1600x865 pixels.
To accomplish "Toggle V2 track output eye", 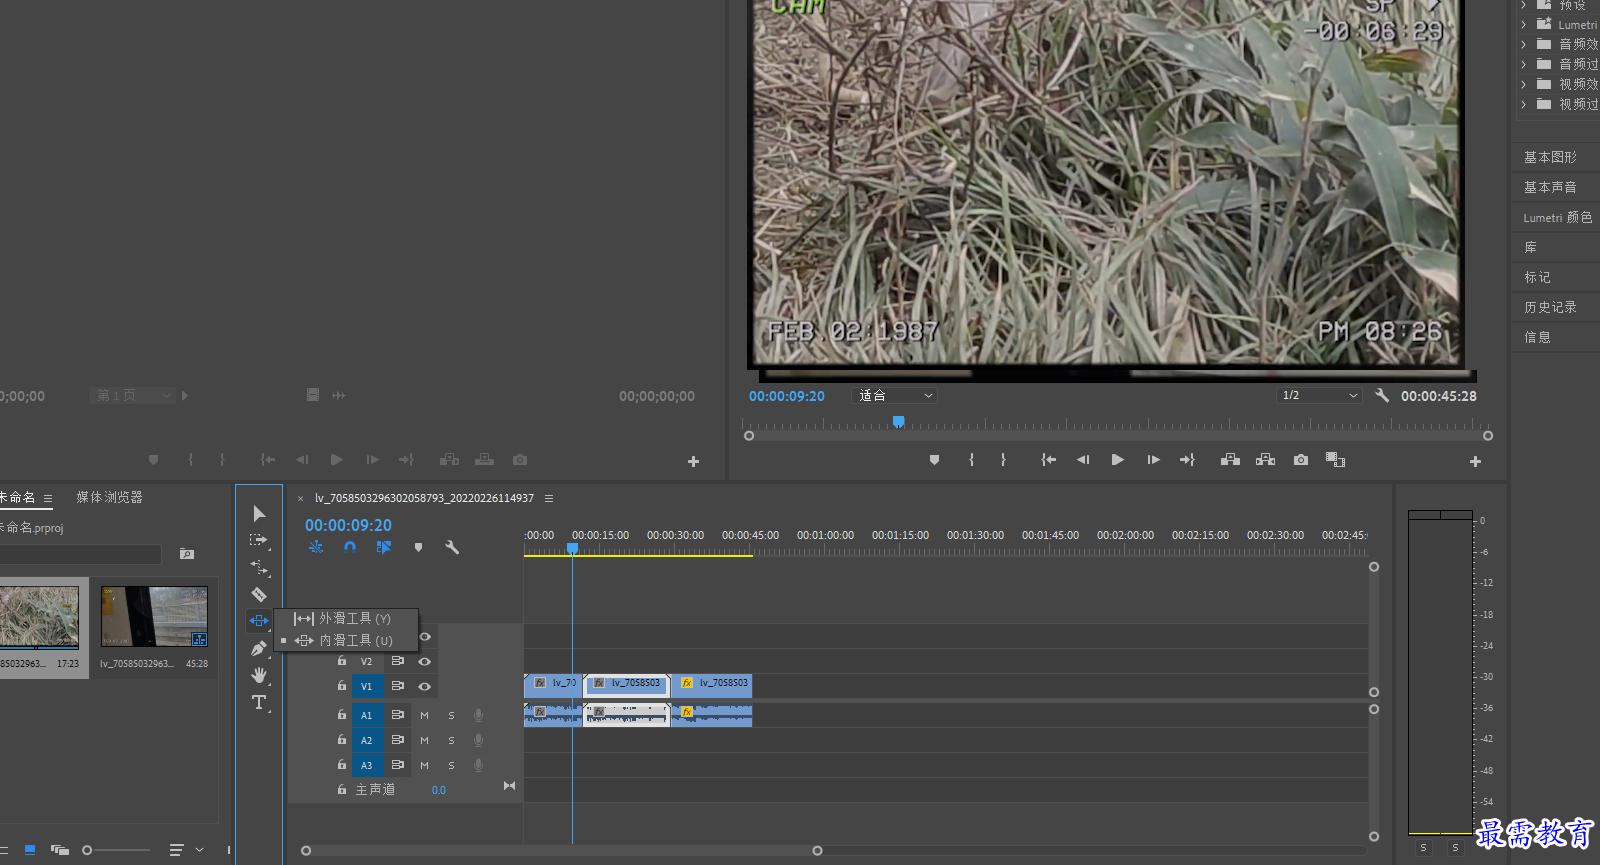I will [424, 661].
